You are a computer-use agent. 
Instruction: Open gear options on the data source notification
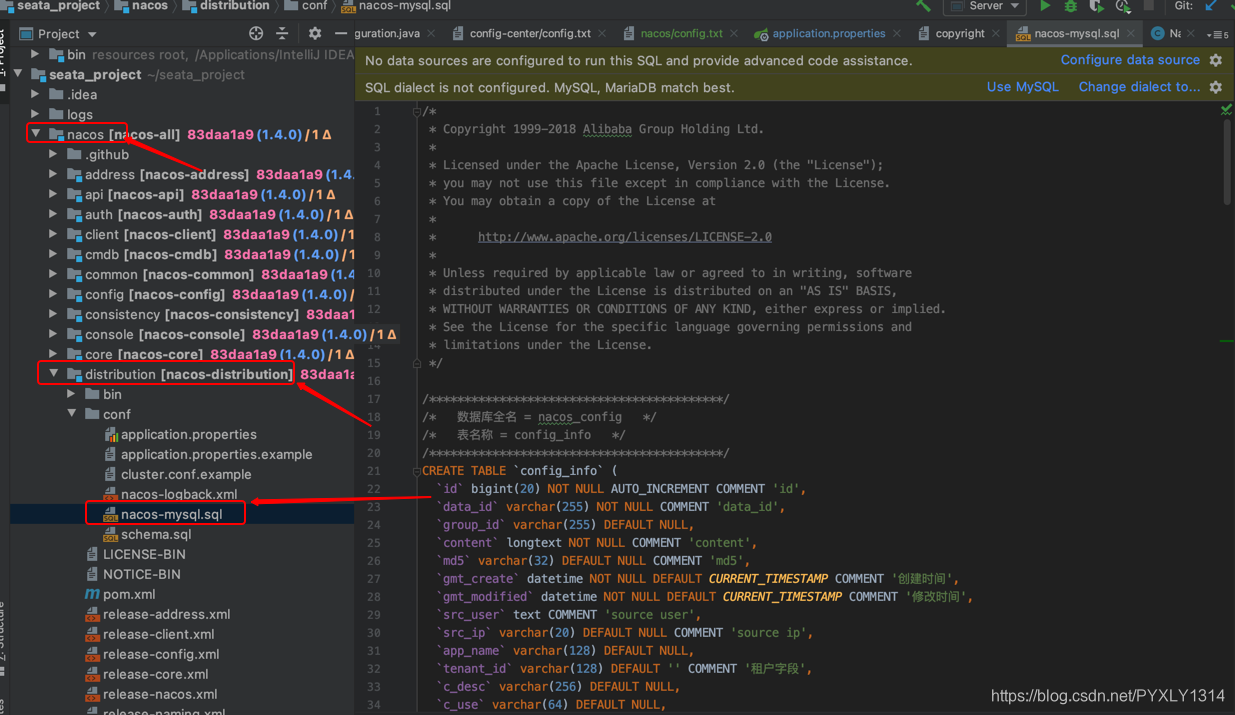coord(1216,60)
